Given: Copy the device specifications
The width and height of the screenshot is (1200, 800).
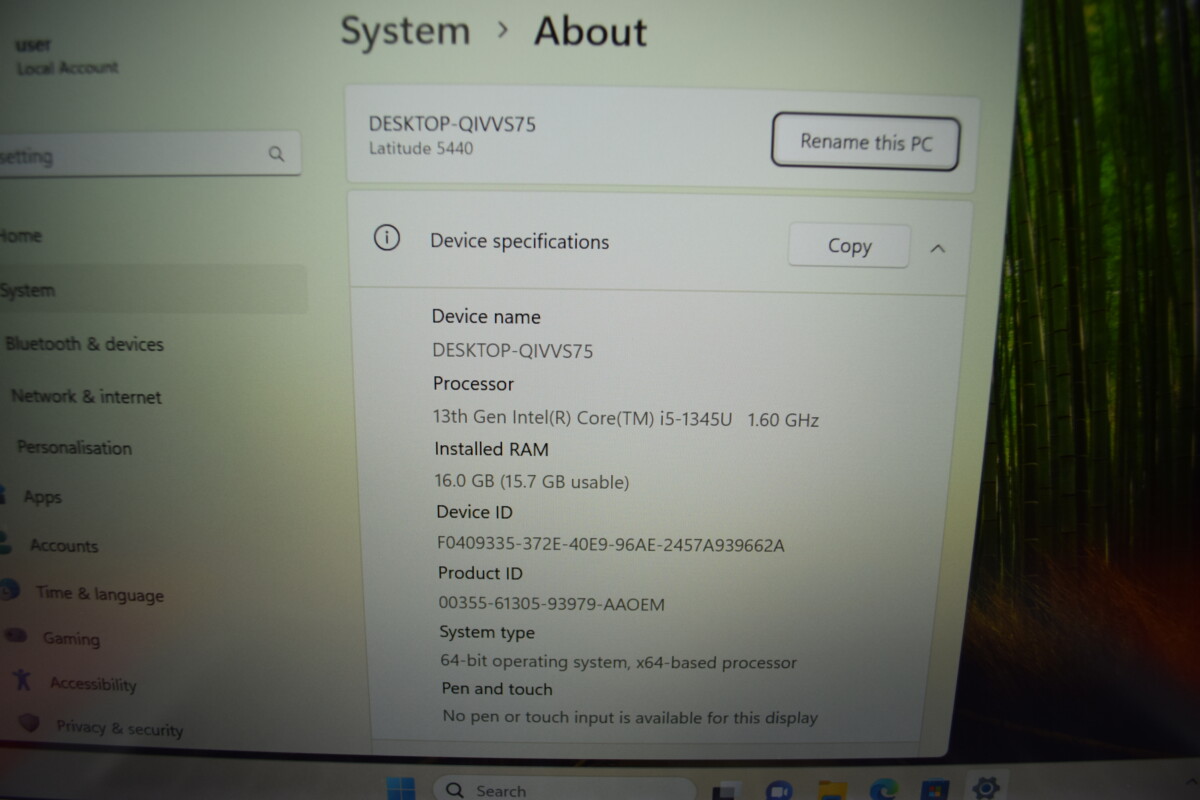Looking at the screenshot, I should (849, 246).
